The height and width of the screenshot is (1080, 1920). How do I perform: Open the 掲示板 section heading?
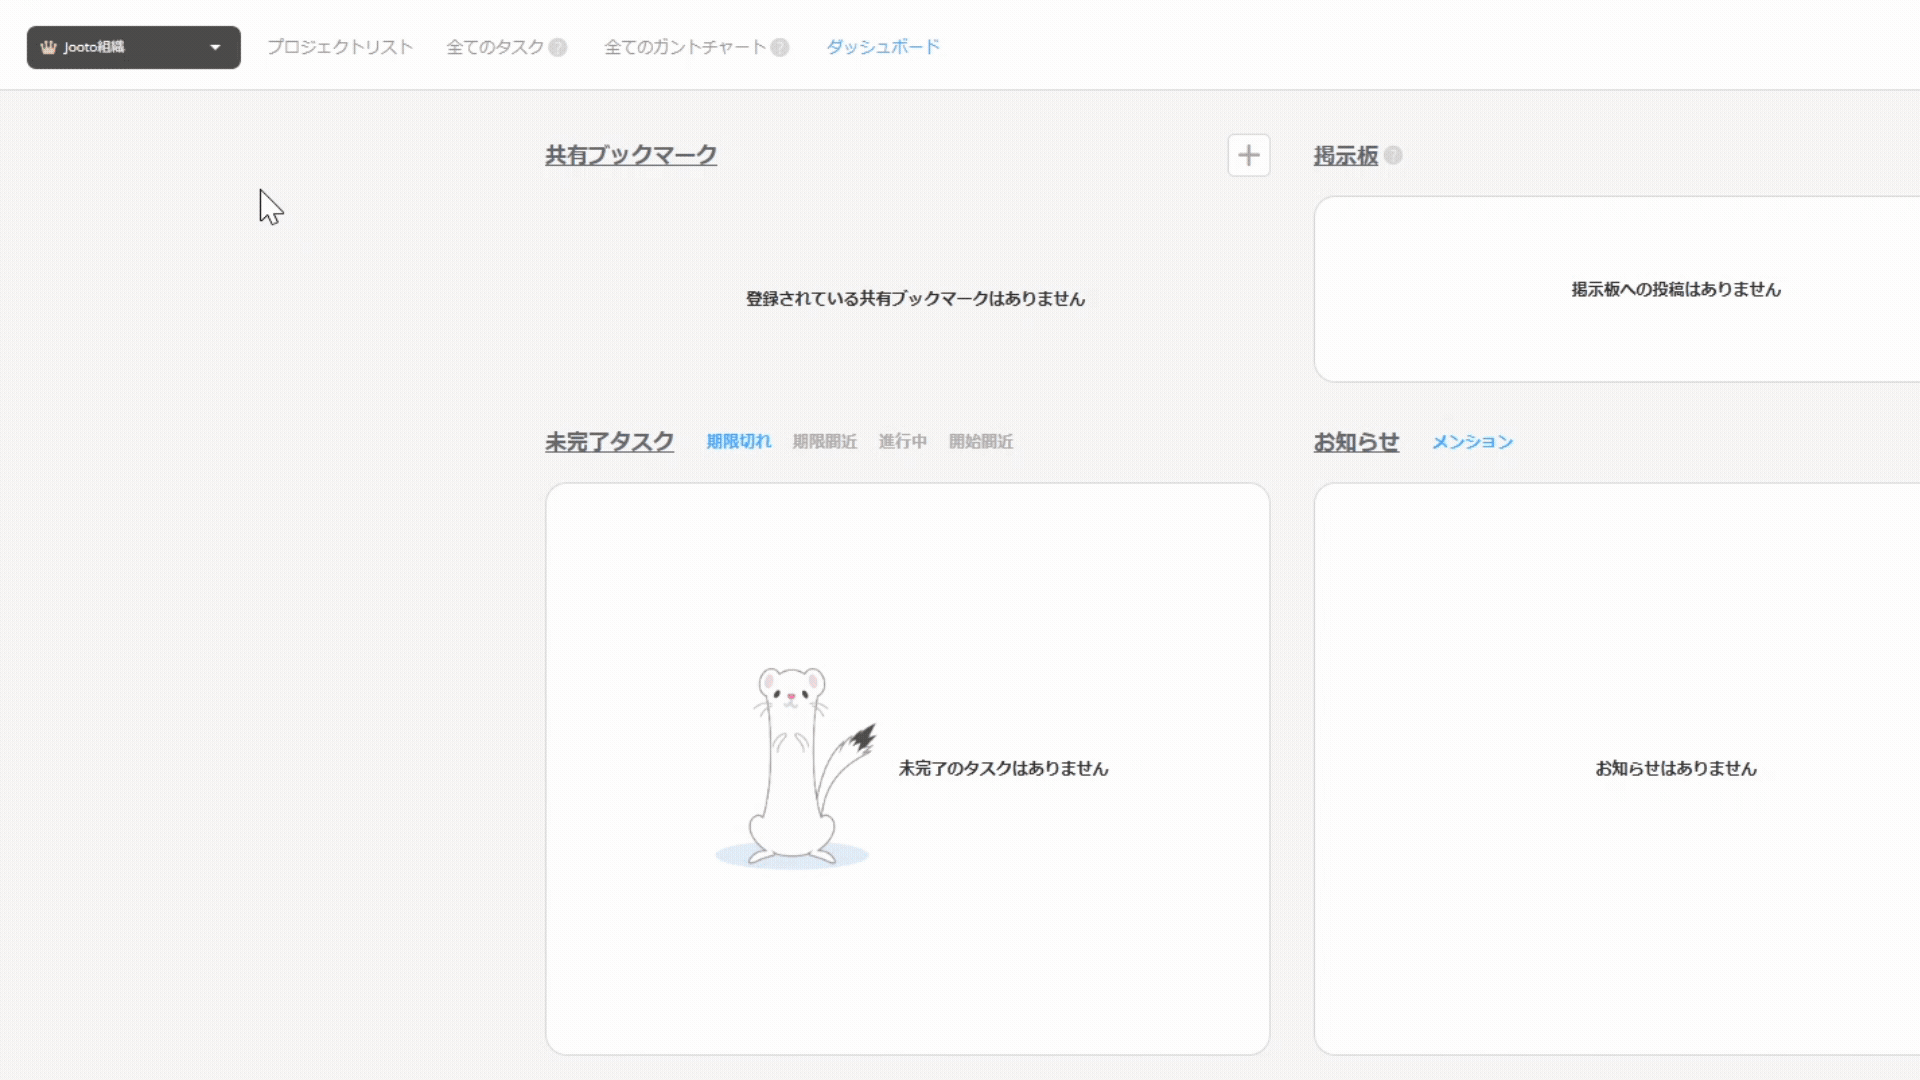coord(1344,156)
